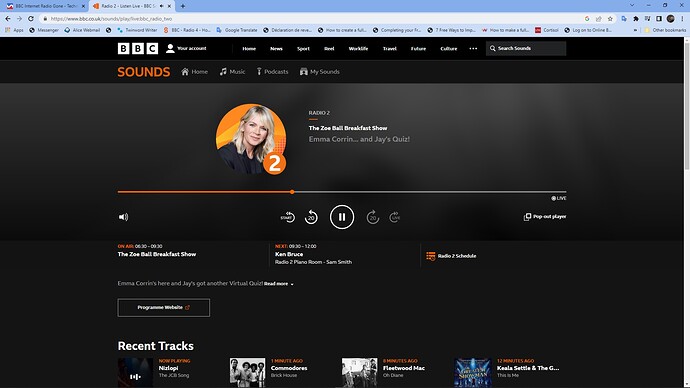Select Worklife in top navigation
Viewport: 690px width, 388px height.
click(358, 49)
